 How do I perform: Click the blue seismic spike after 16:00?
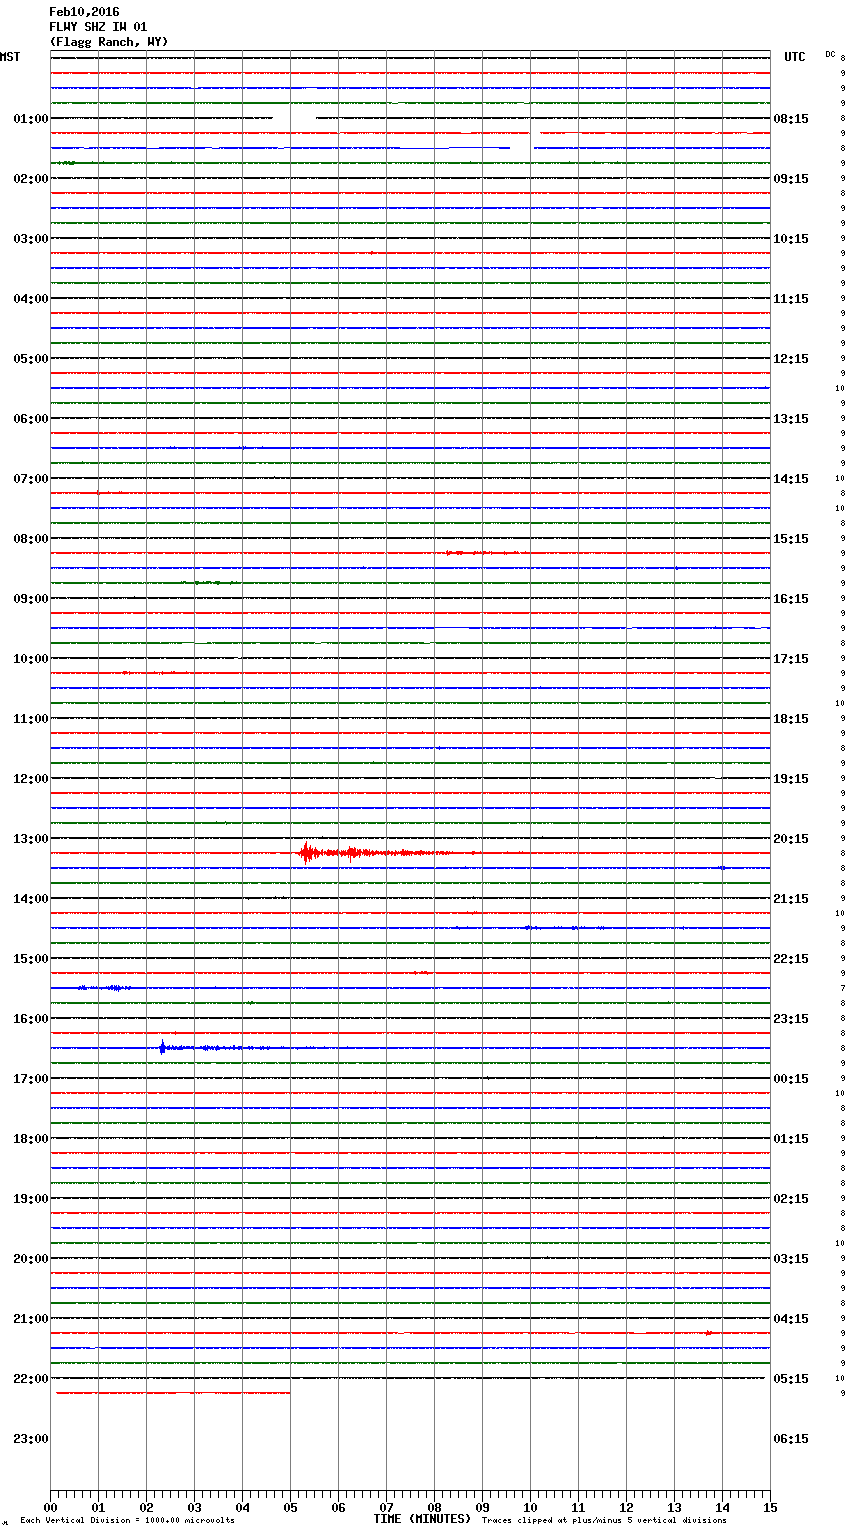[x=162, y=1048]
